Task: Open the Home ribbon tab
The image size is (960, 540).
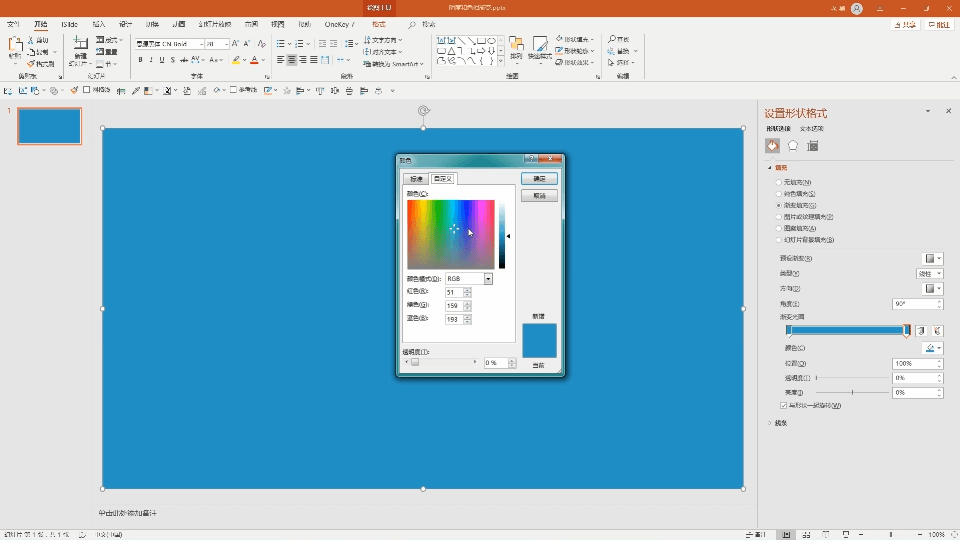Action: pyautogui.click(x=40, y=24)
